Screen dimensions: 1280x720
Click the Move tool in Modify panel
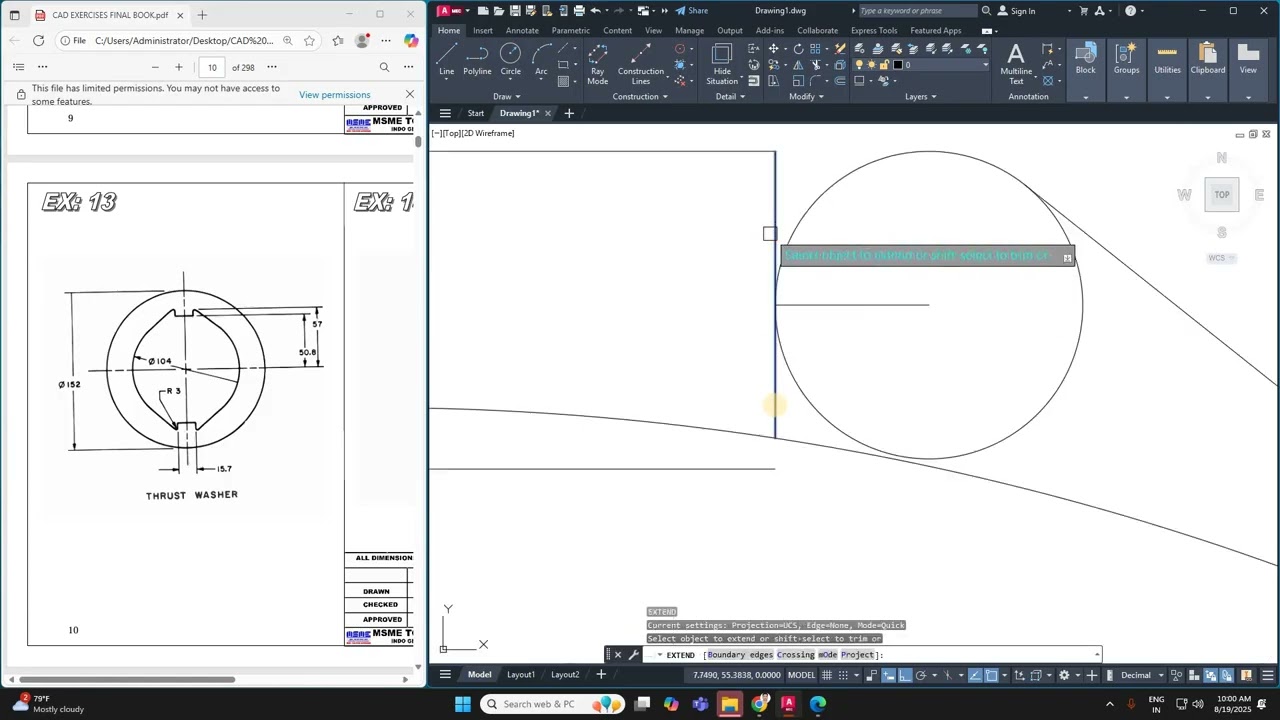pyautogui.click(x=773, y=48)
